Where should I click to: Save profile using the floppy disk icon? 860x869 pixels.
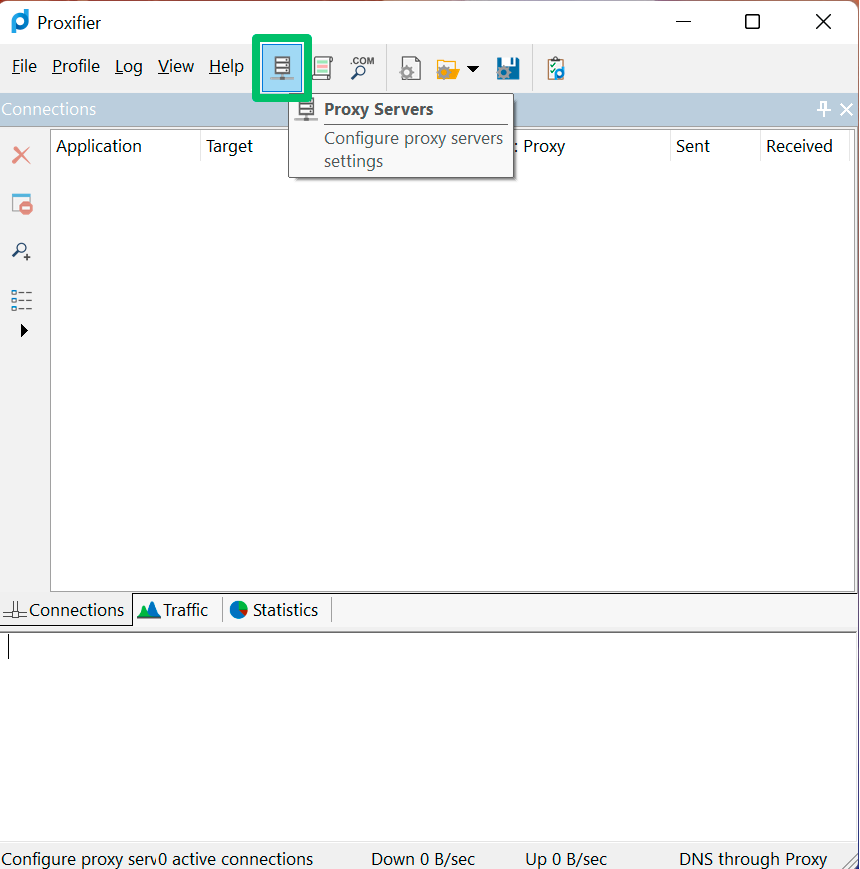click(508, 69)
